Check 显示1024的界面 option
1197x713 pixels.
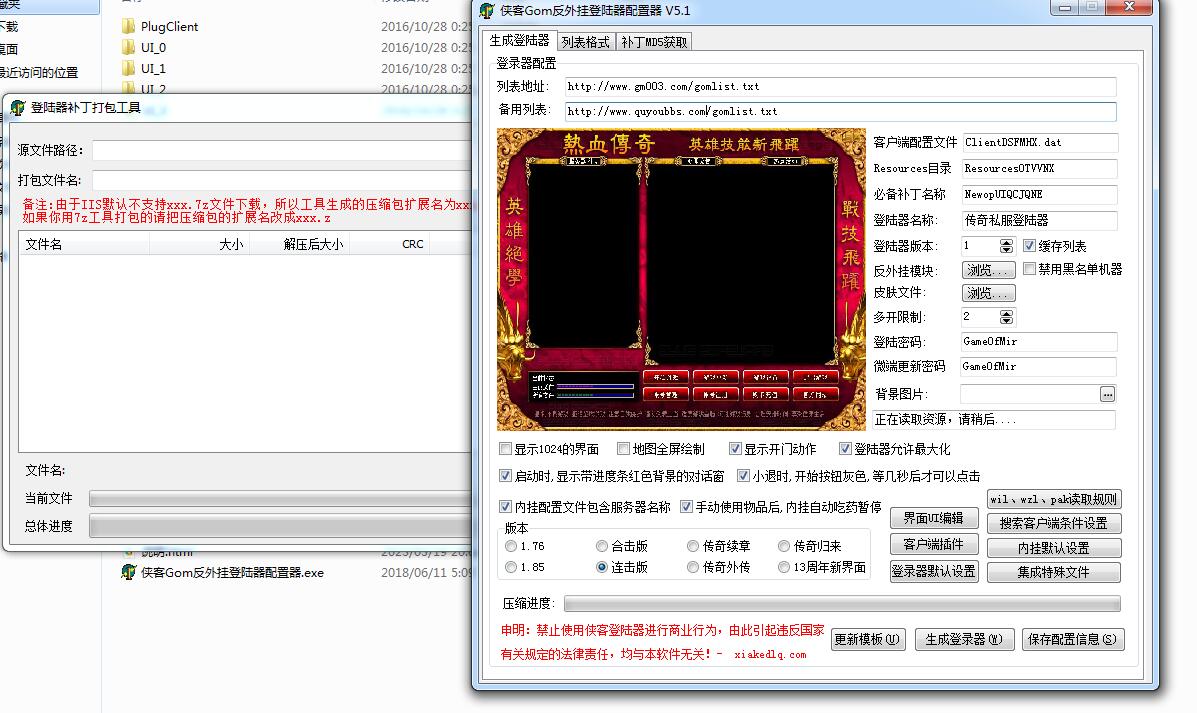[506, 449]
